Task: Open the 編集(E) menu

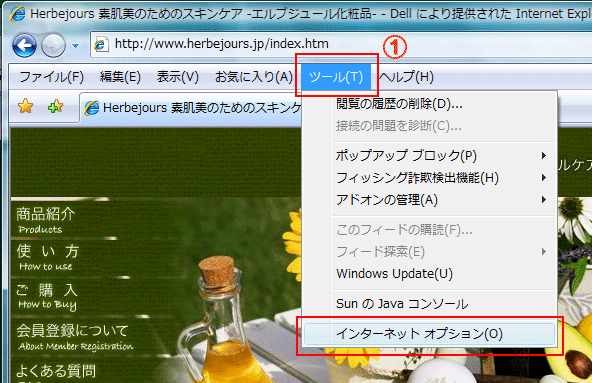Action: coord(120,77)
